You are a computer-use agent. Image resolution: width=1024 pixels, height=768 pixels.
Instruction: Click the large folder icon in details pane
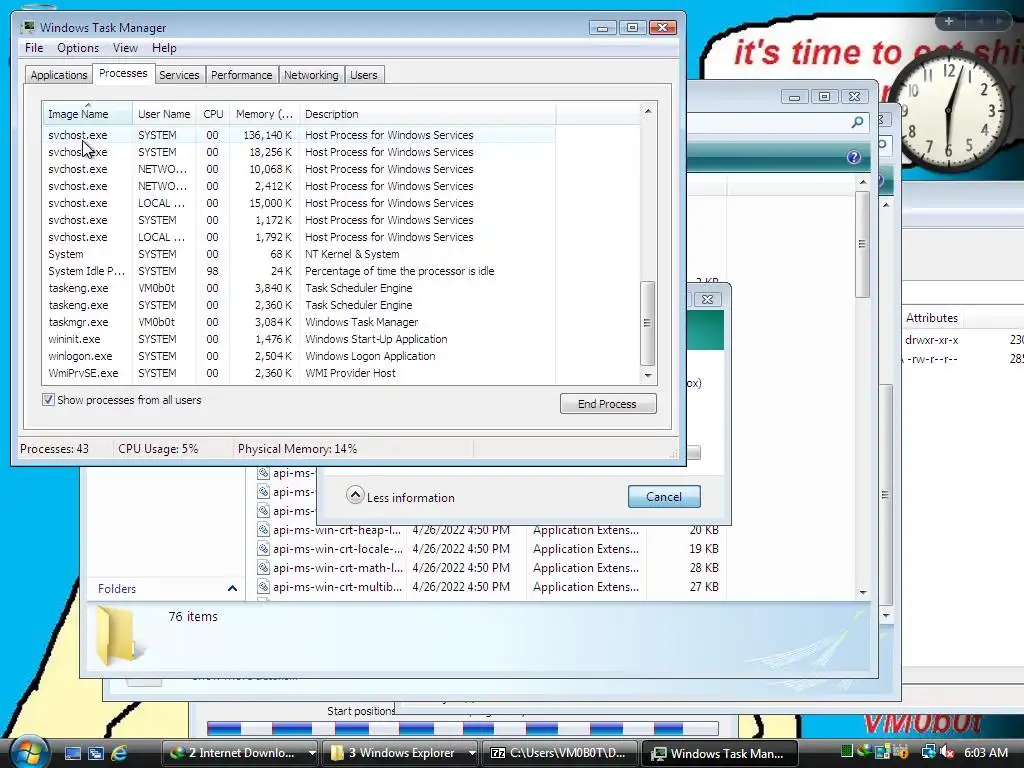120,634
